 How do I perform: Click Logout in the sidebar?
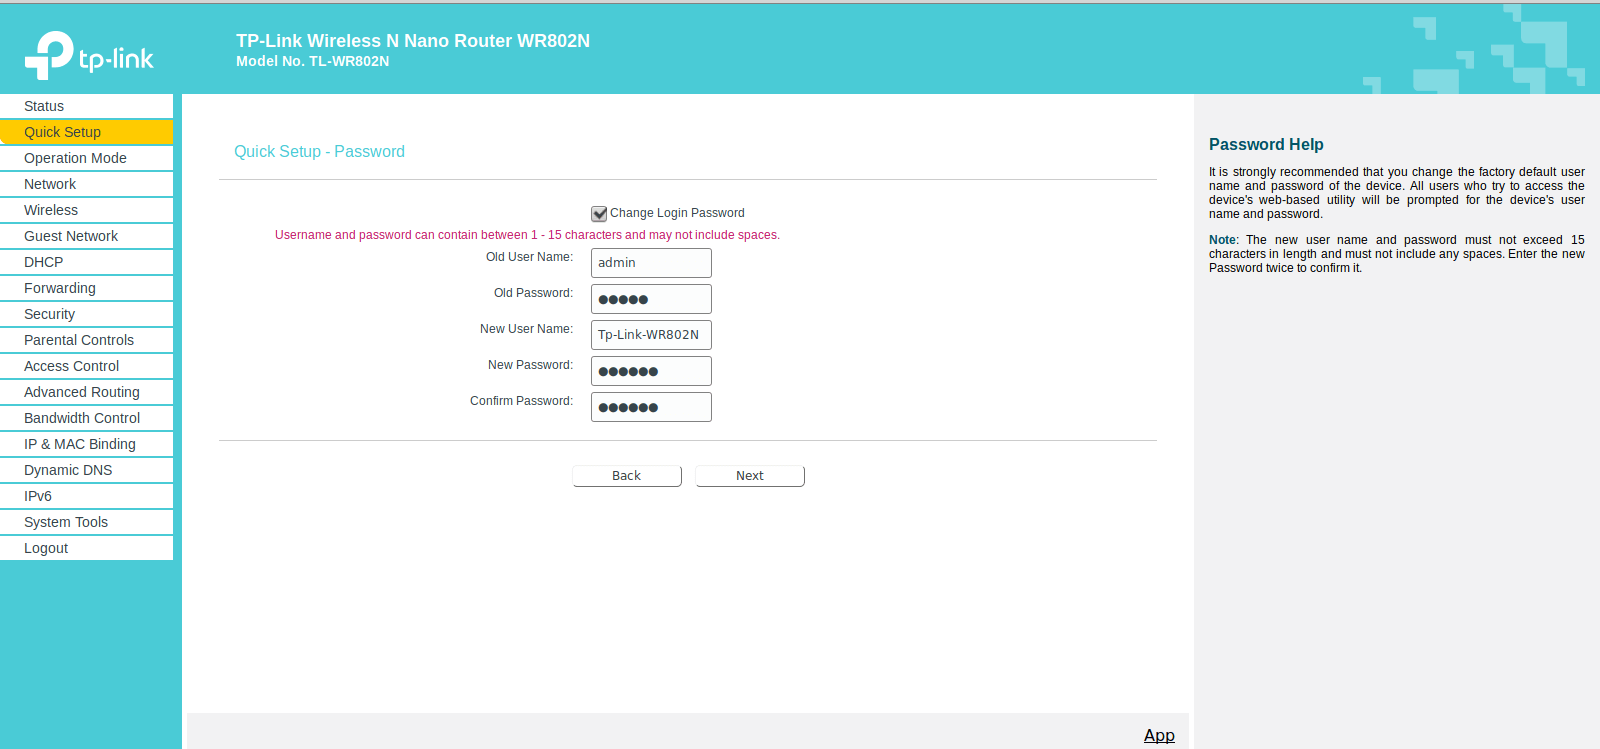(86, 548)
